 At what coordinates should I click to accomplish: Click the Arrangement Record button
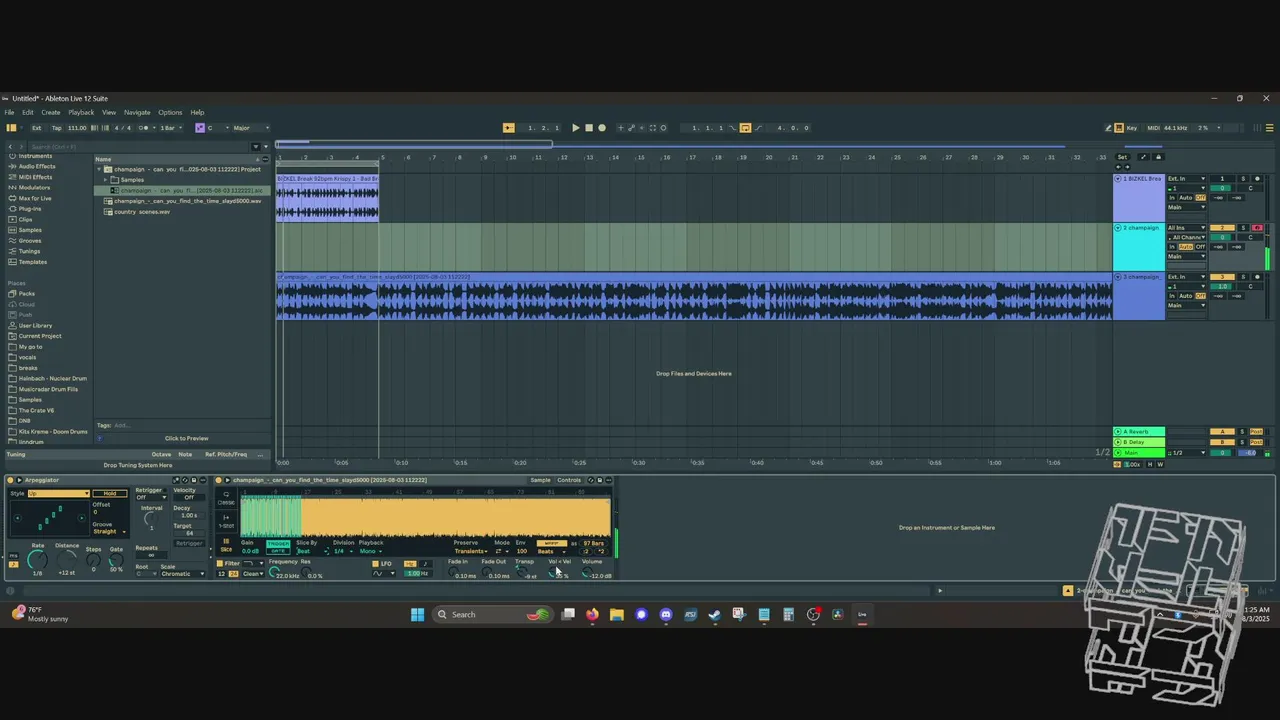coord(602,128)
